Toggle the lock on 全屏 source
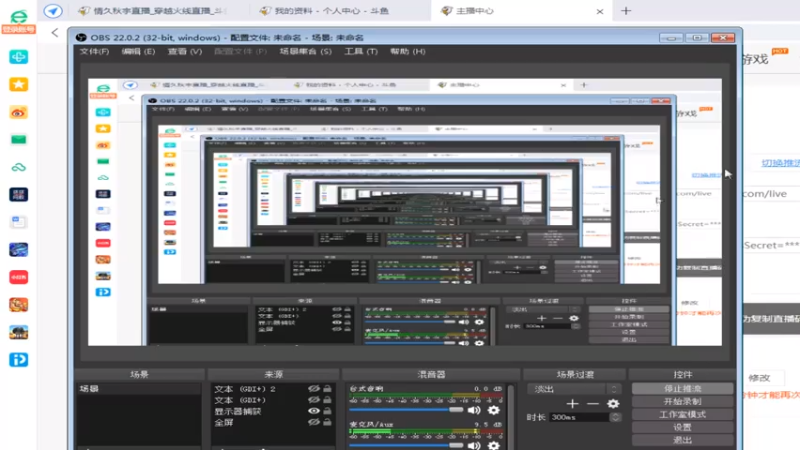 (327, 422)
